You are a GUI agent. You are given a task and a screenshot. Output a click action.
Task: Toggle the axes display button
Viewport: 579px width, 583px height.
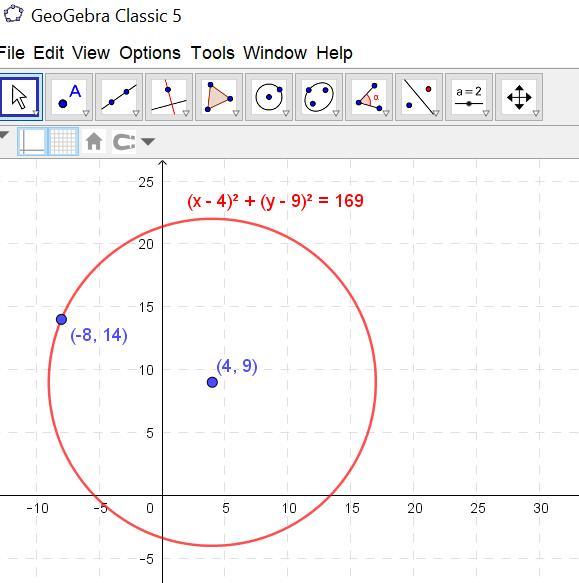pos(32,141)
